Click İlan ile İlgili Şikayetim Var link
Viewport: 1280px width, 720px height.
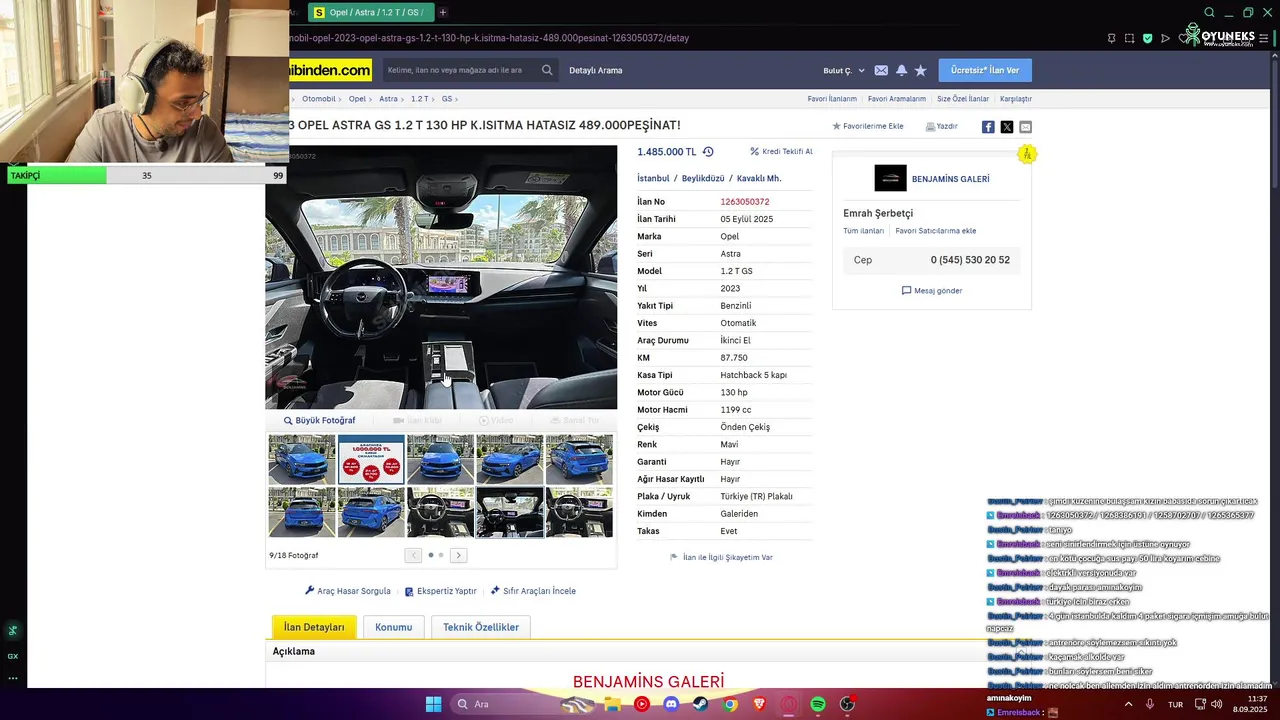click(x=721, y=557)
